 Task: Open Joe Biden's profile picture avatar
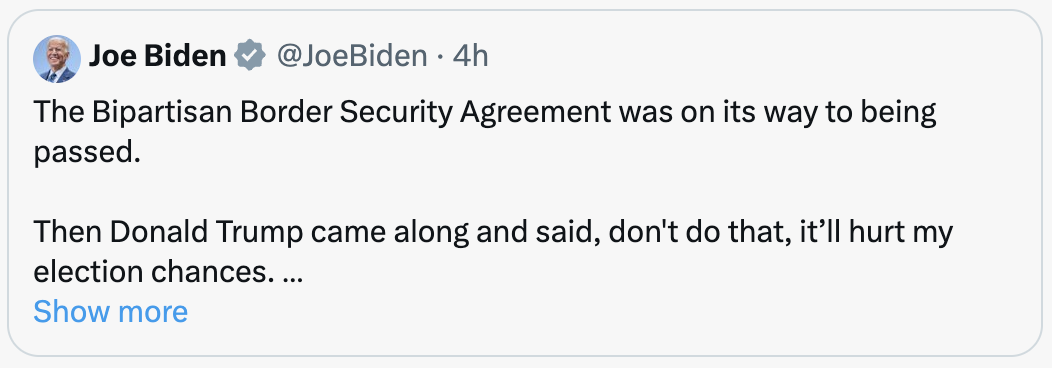[57, 59]
